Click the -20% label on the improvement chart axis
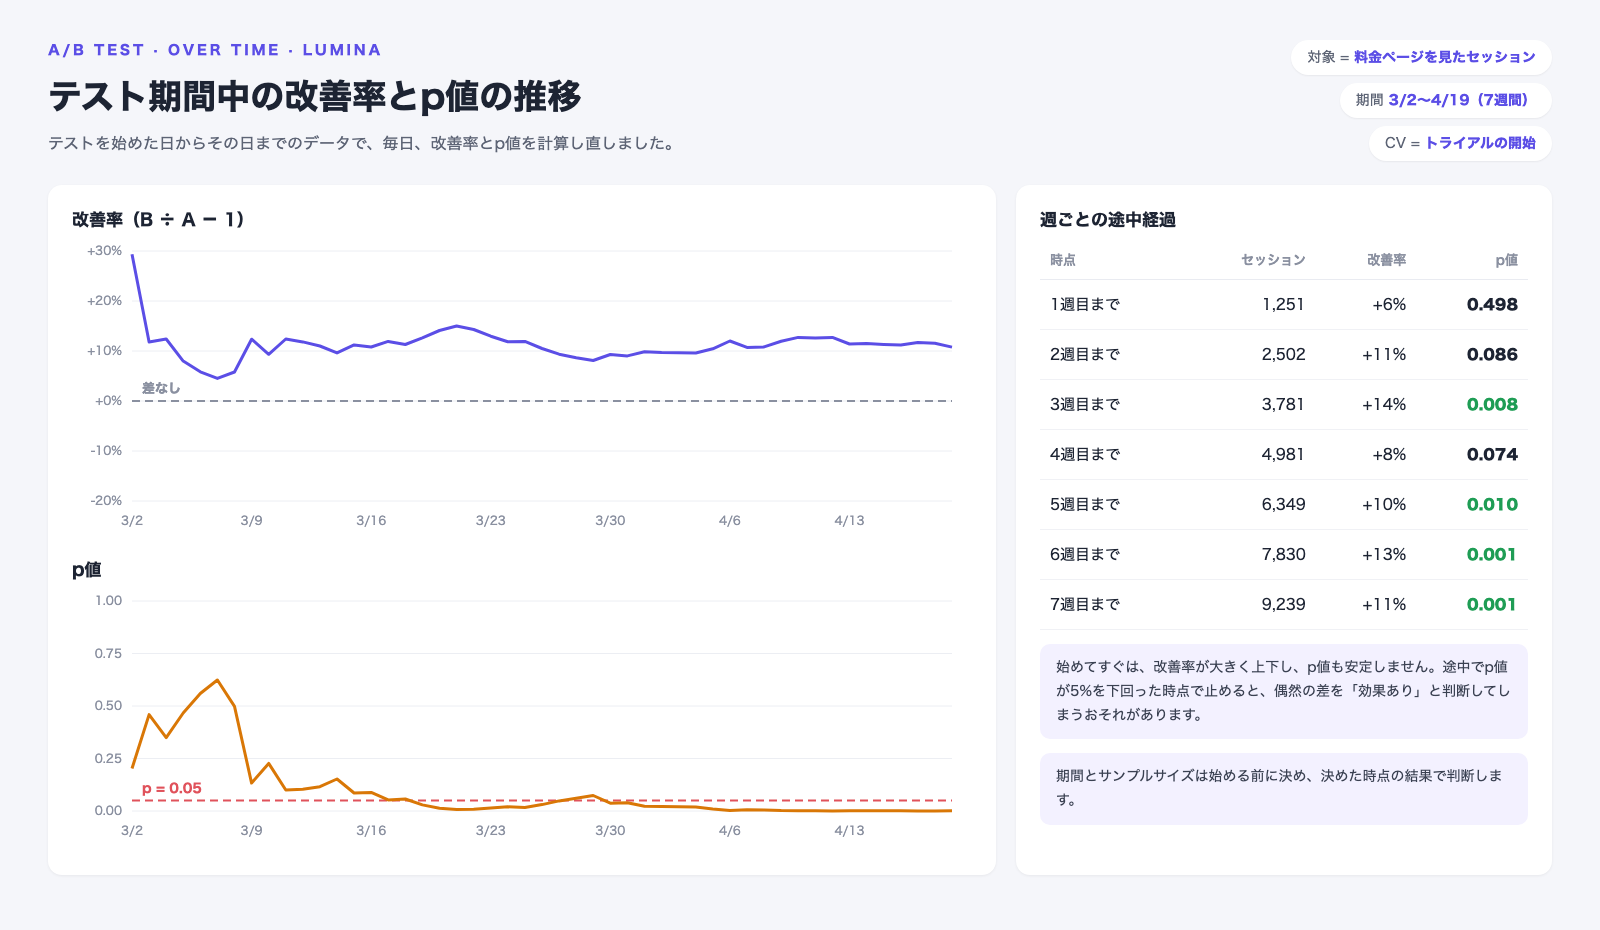This screenshot has width=1600, height=930. (106, 501)
